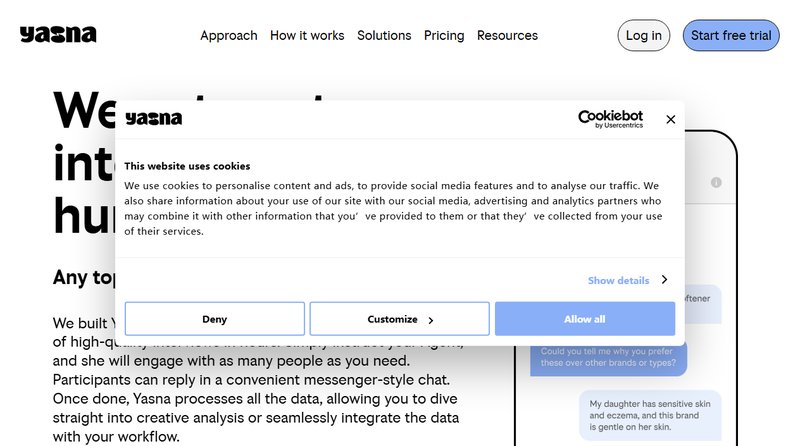Open the Approach menu item
Image resolution: width=800 pixels, height=446 pixels.
(229, 35)
